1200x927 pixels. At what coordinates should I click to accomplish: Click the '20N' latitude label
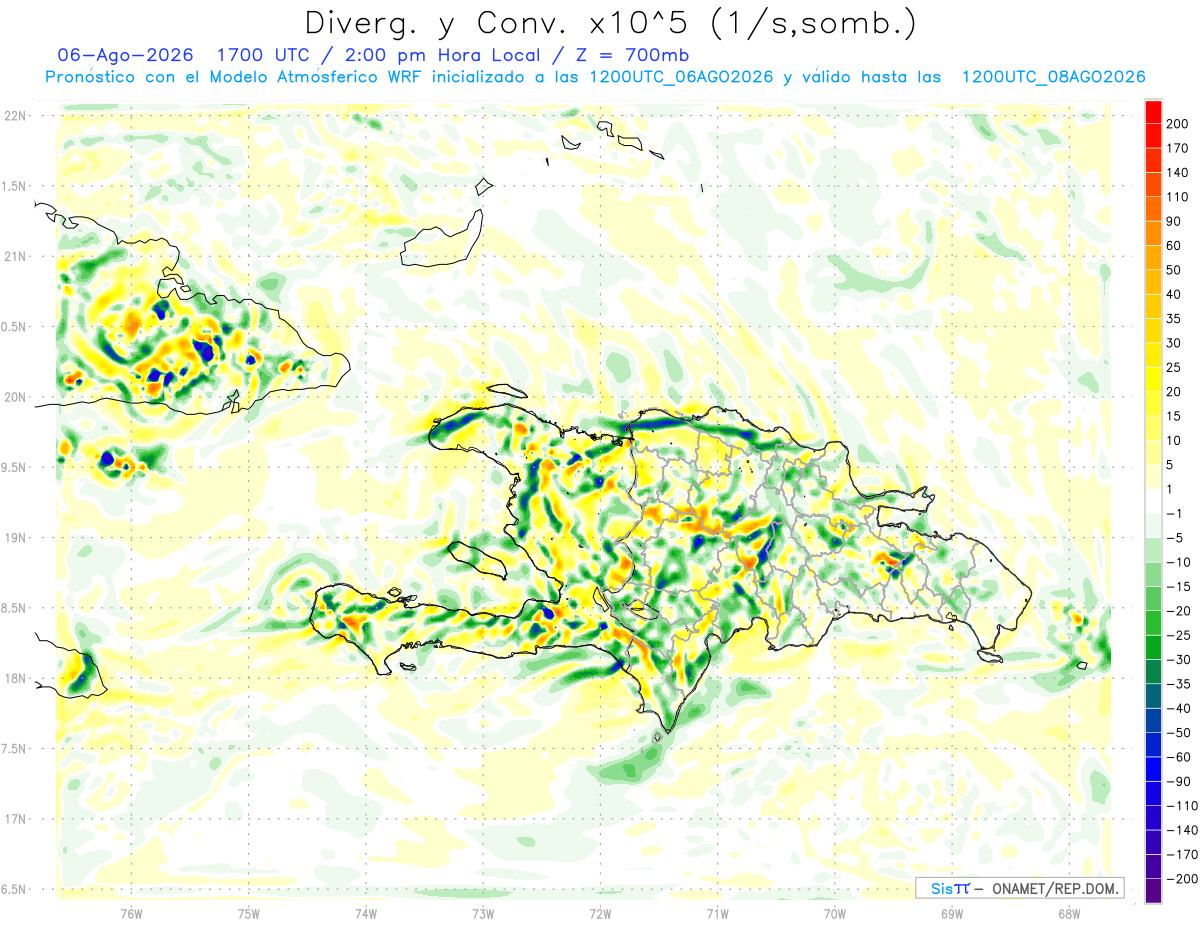click(15, 397)
